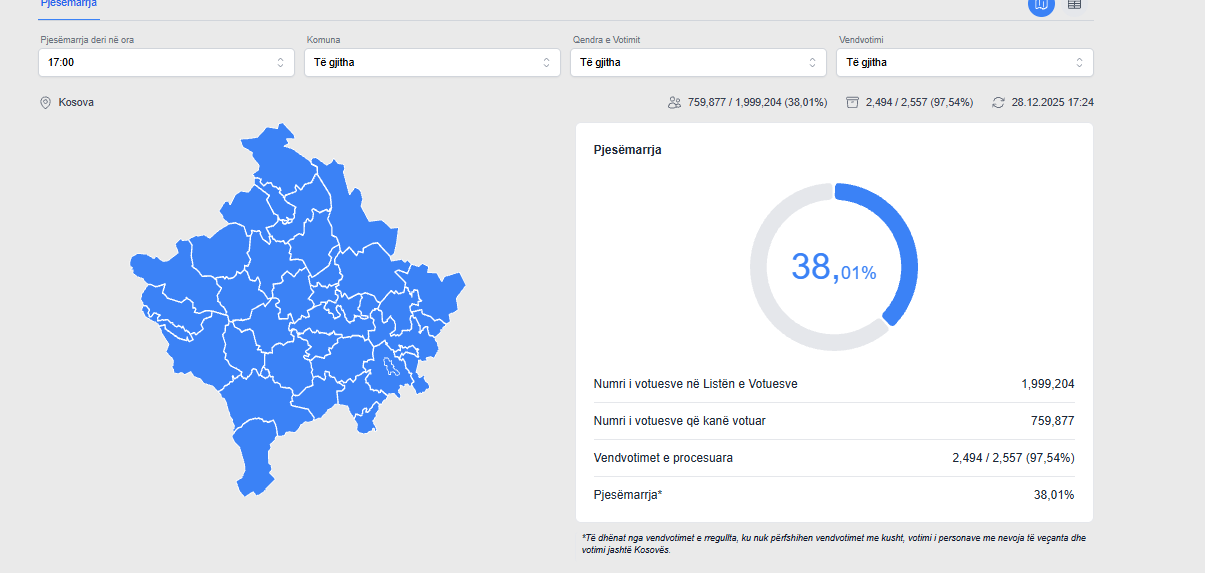This screenshot has width=1205, height=573.
Task: Expand the Komuna dropdown
Action: click(432, 62)
